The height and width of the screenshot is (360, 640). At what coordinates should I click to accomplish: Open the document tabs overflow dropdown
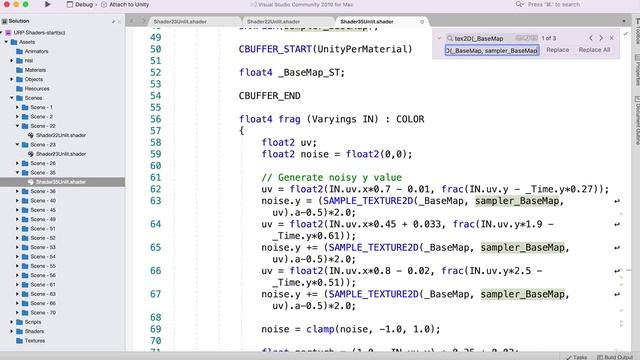(x=624, y=21)
